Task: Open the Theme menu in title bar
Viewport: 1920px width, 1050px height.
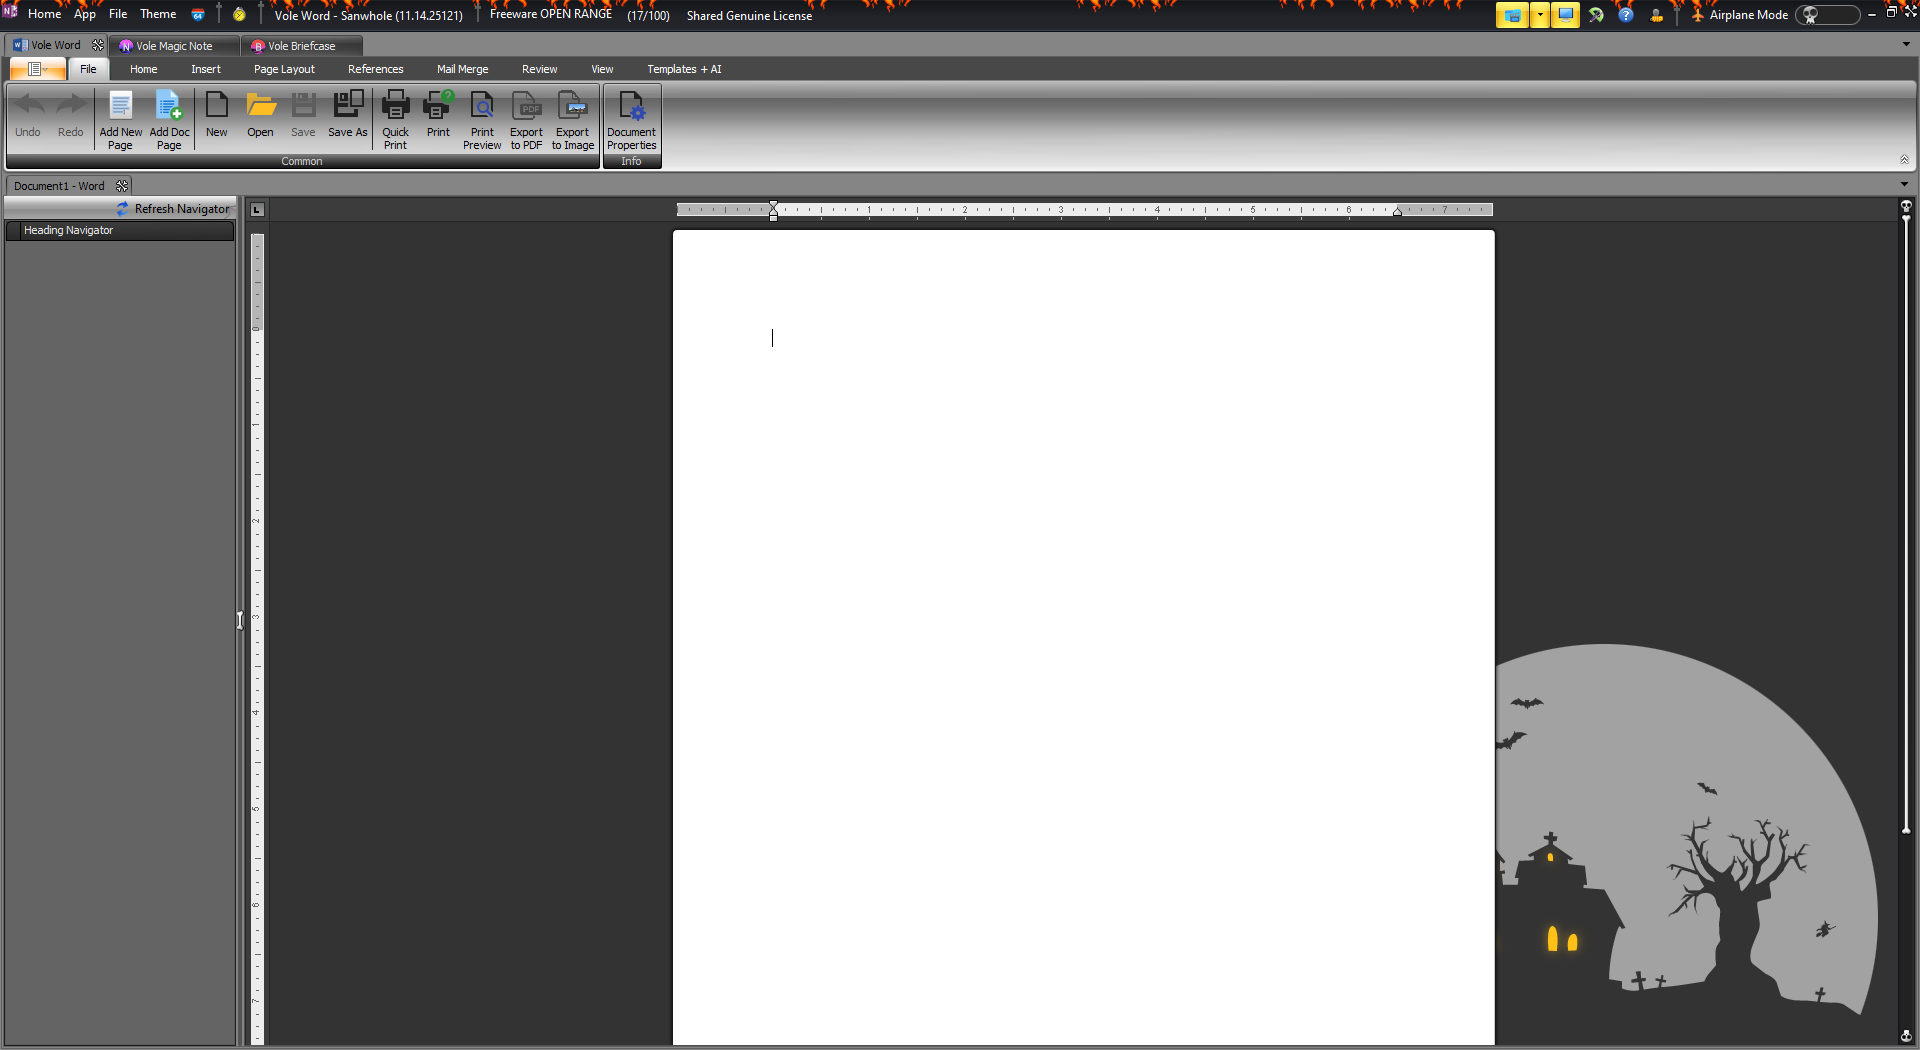Action: (158, 14)
